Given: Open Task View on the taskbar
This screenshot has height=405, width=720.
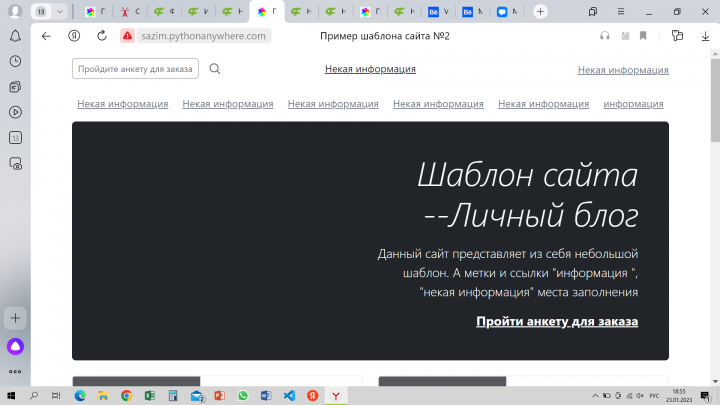Looking at the screenshot, I should coord(56,395).
